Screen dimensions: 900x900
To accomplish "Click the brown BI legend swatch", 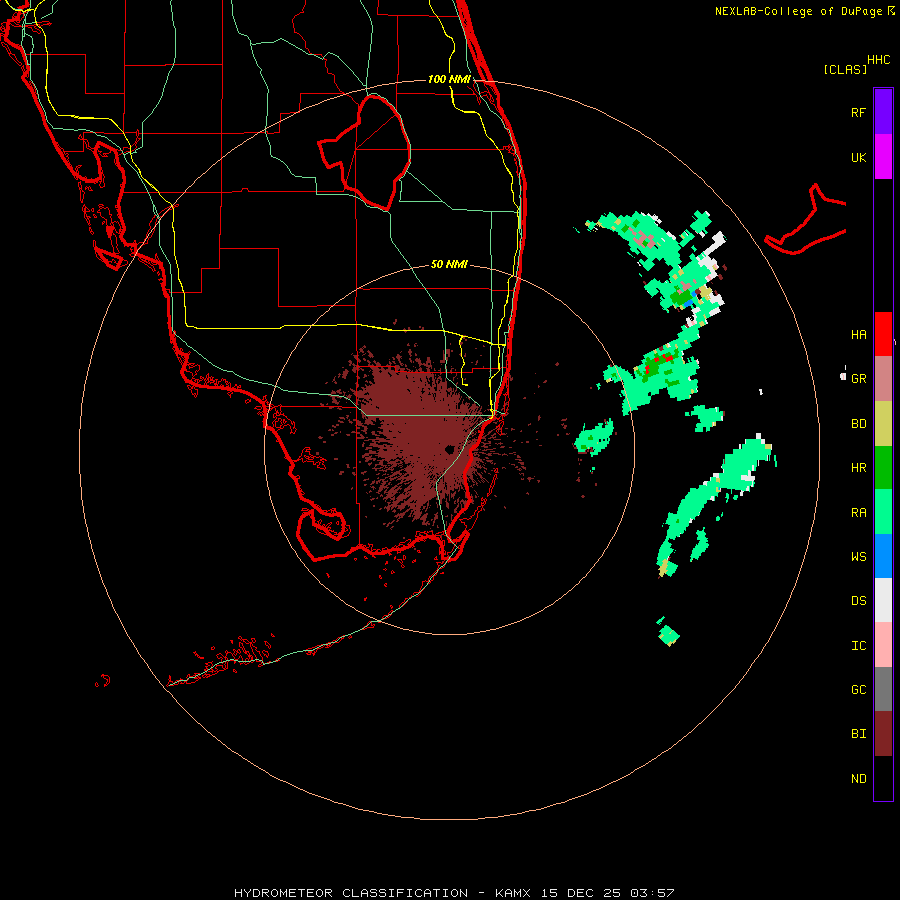I will tap(883, 734).
